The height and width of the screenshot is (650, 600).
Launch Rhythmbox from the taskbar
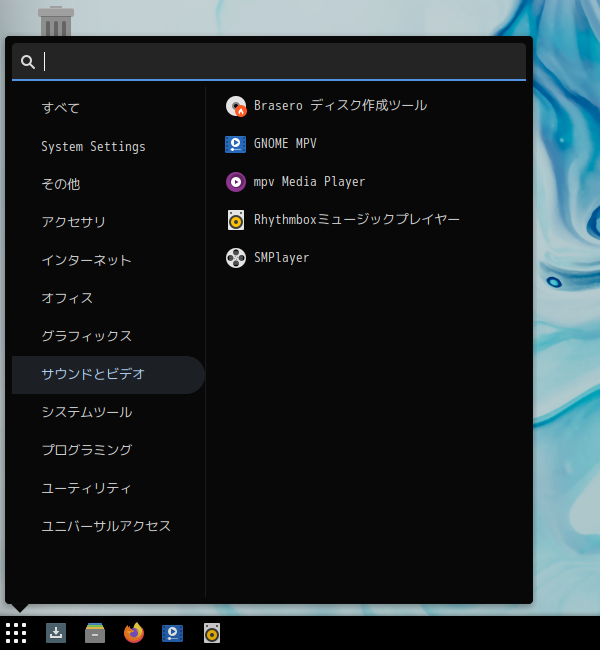tap(212, 633)
